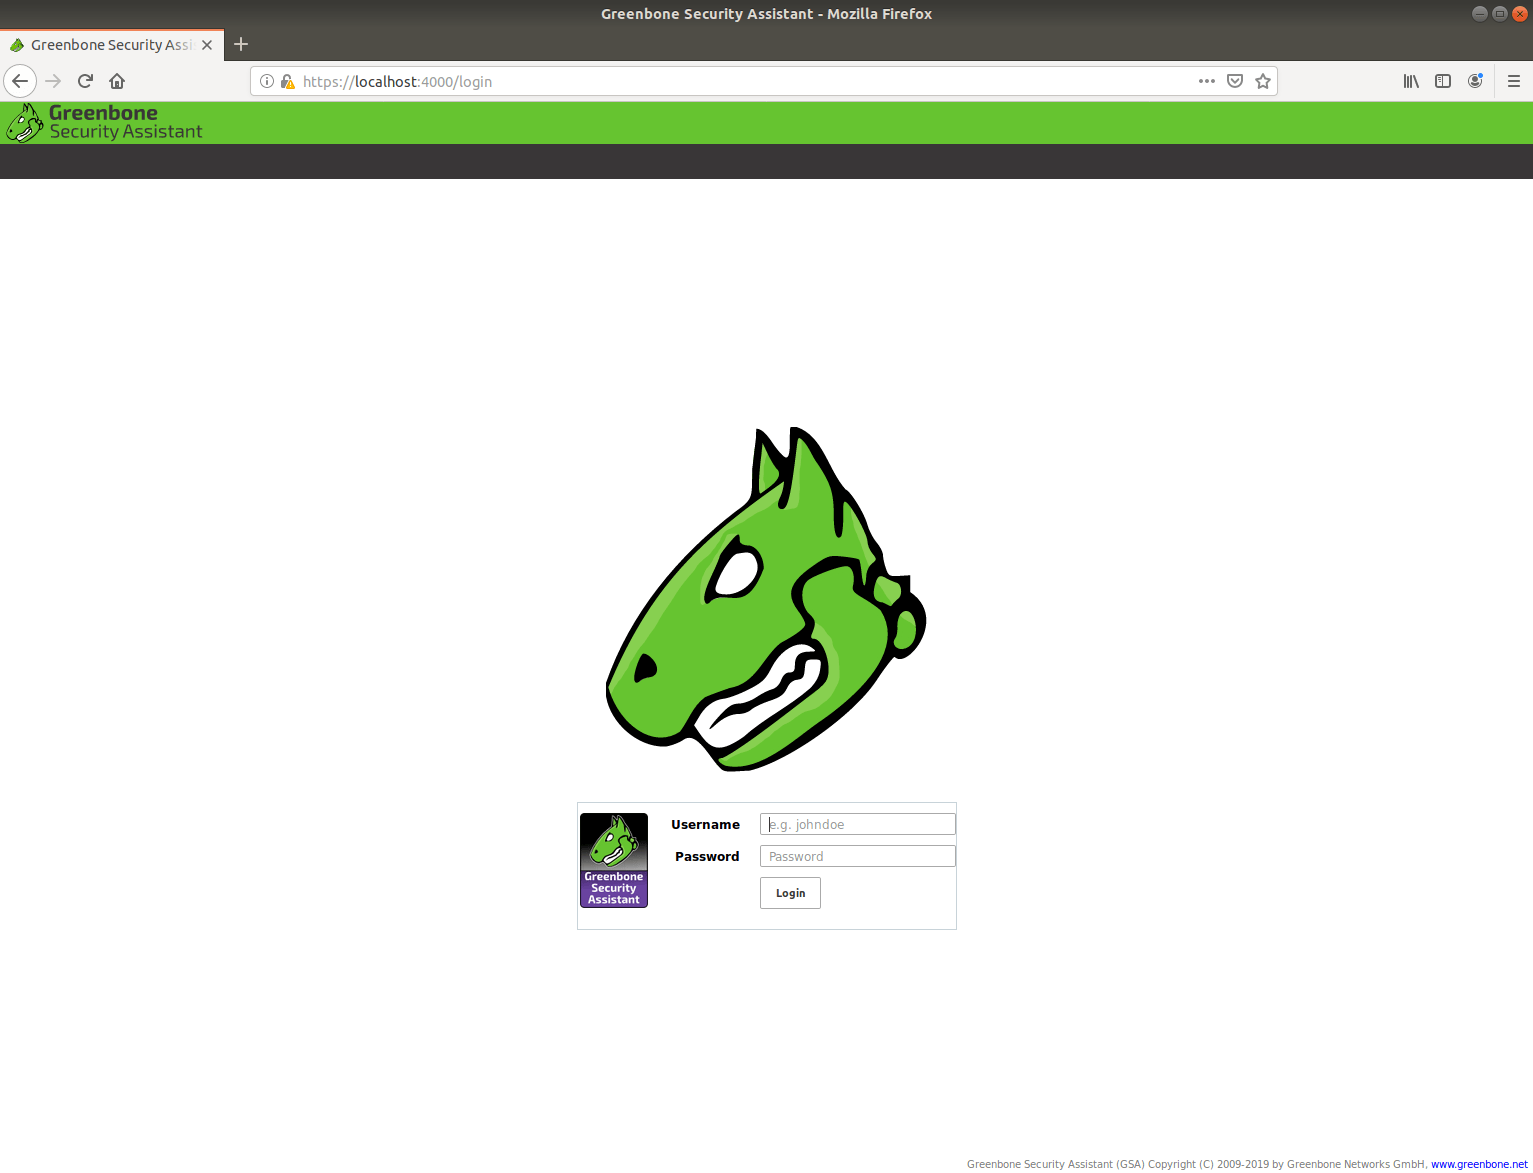Click the Home button in the toolbar
Viewport: 1533px width, 1173px height.
click(116, 81)
